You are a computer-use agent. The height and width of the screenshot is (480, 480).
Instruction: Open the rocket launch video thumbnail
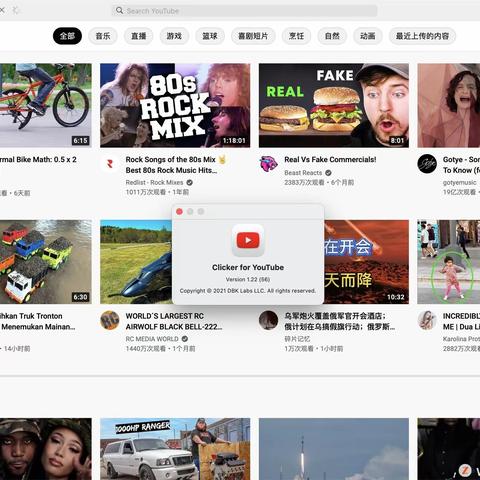[334, 449]
